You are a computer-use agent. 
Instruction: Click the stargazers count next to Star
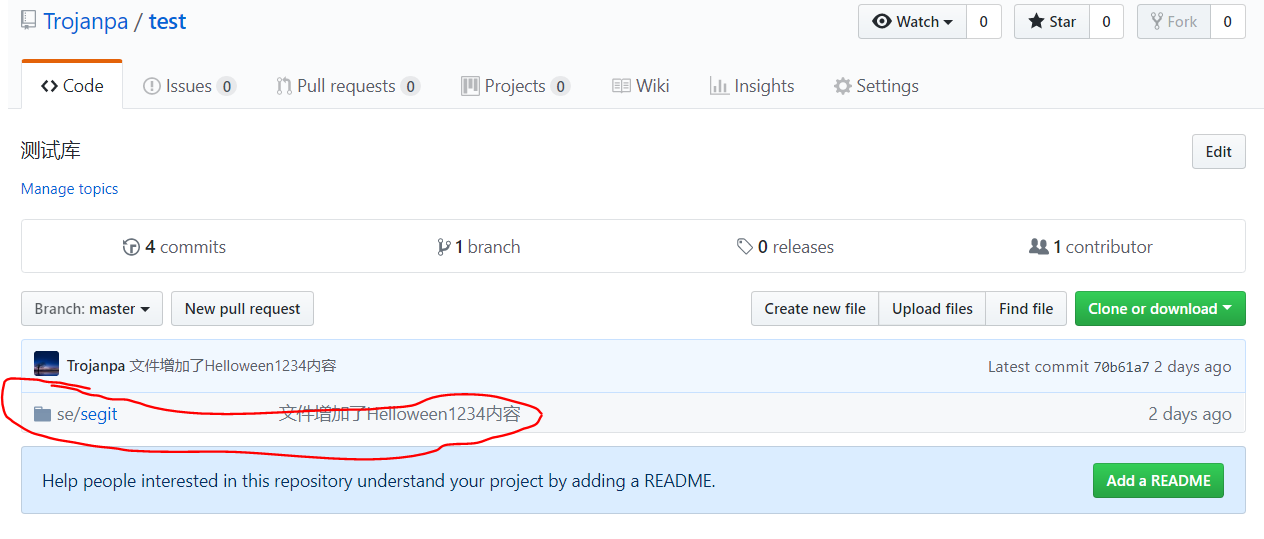click(x=1107, y=22)
